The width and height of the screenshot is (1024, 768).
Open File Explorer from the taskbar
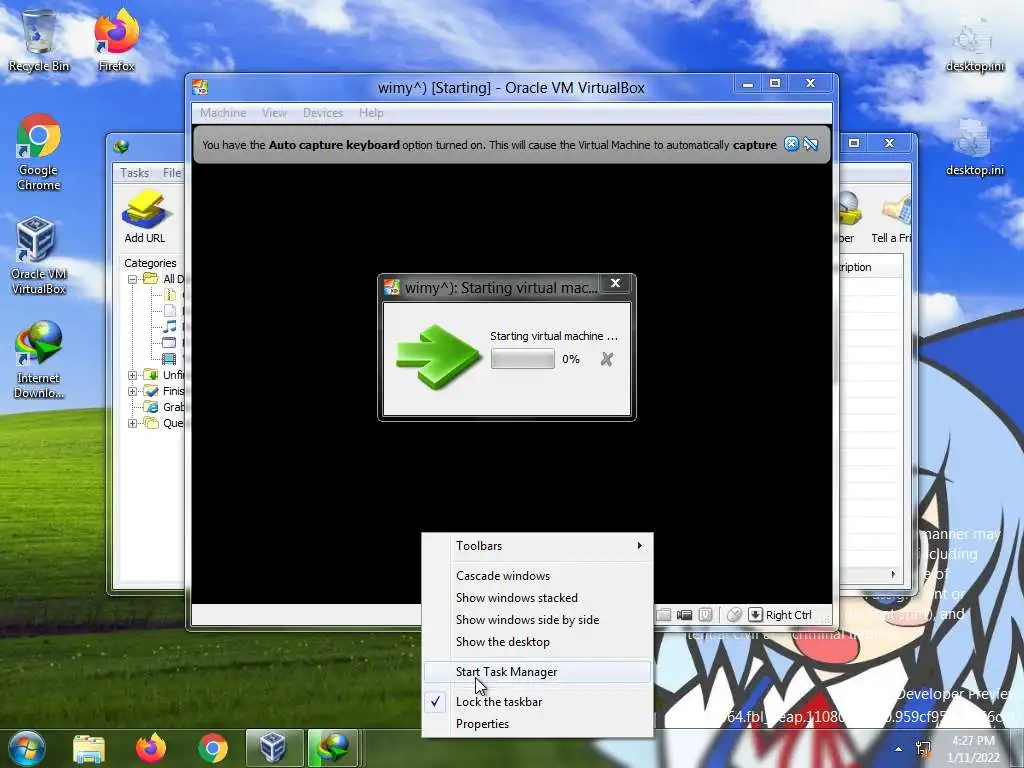[89, 748]
